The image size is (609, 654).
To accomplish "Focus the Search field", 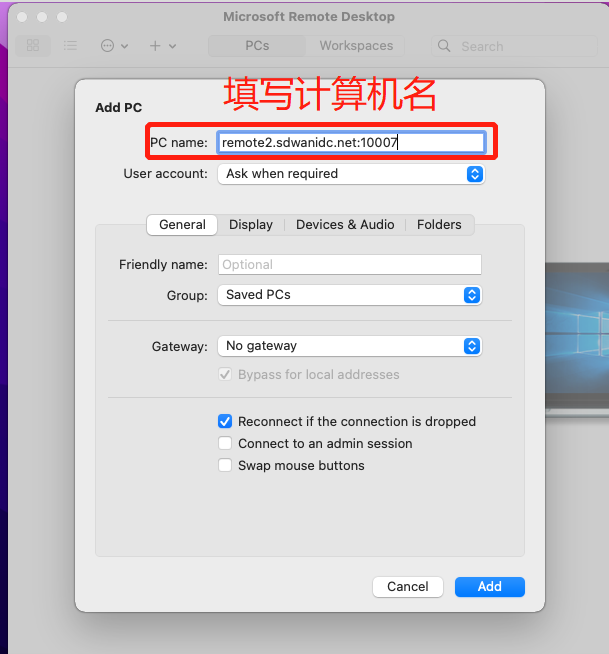I will click(514, 46).
